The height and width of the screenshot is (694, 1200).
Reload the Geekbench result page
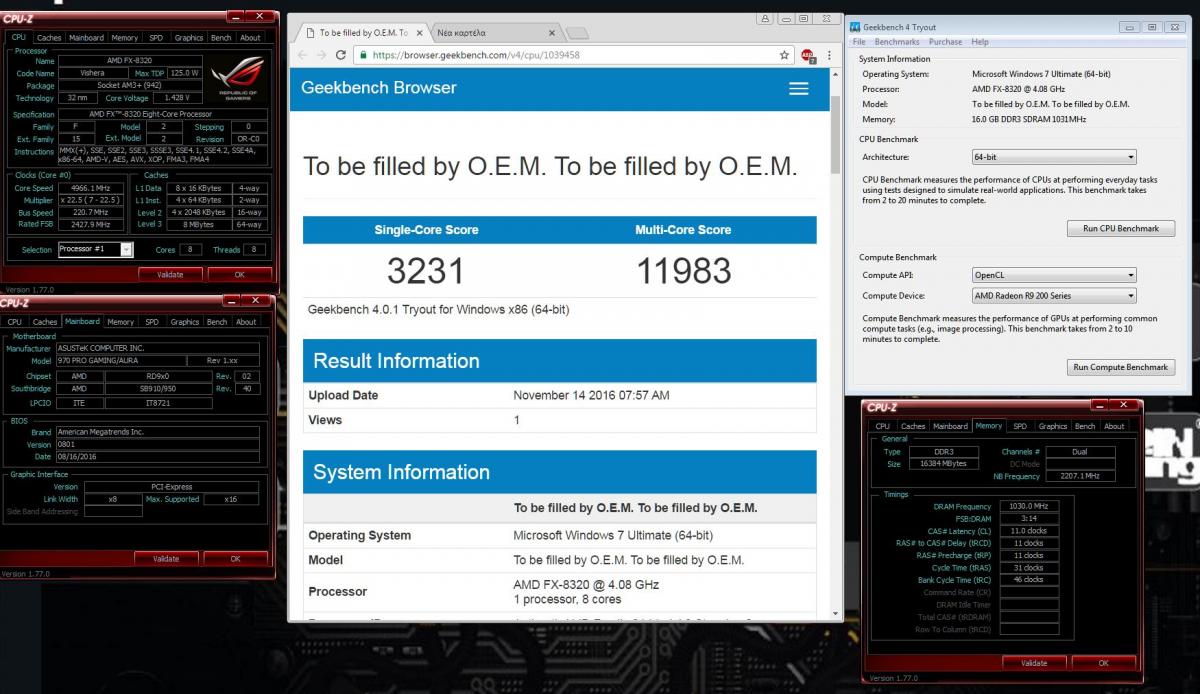(x=340, y=55)
